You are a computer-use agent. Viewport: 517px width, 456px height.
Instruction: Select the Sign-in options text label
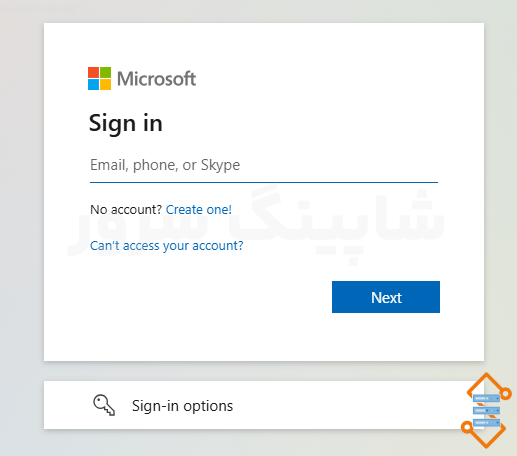tap(182, 406)
